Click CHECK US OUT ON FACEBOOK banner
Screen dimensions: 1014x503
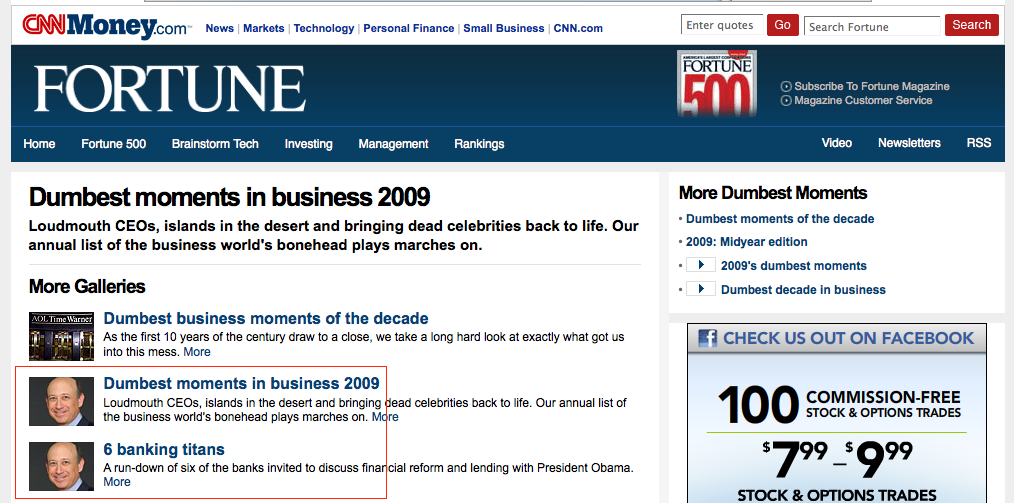[837, 338]
